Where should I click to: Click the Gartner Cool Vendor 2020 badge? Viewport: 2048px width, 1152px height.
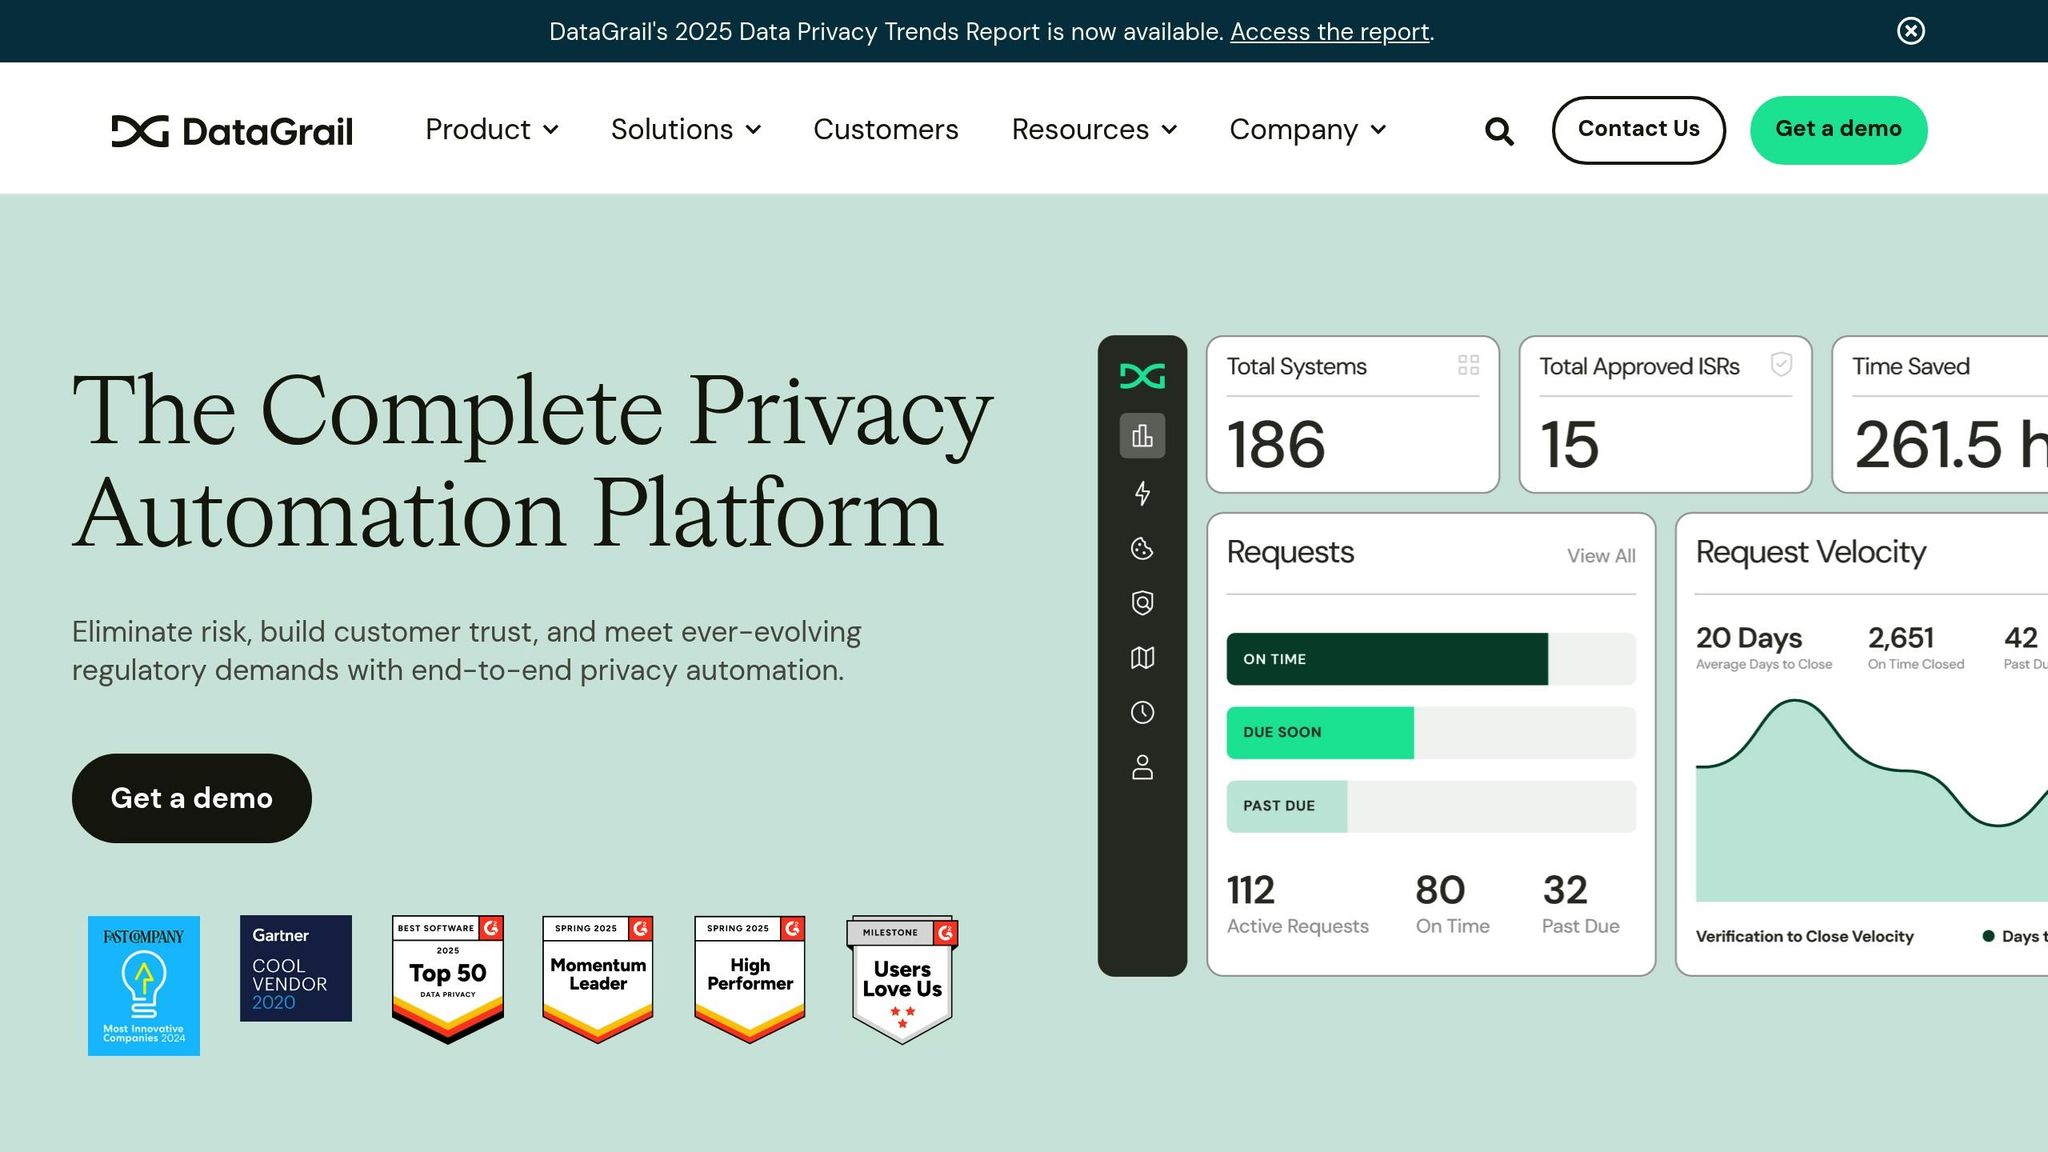pyautogui.click(x=296, y=968)
